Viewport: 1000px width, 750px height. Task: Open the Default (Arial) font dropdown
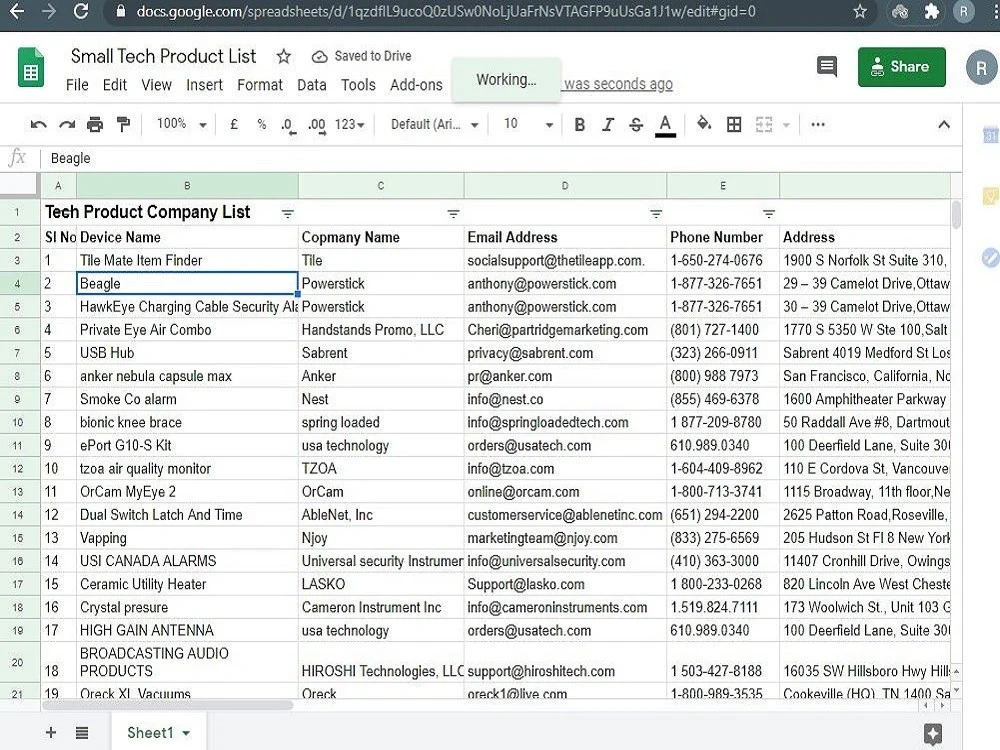434,124
